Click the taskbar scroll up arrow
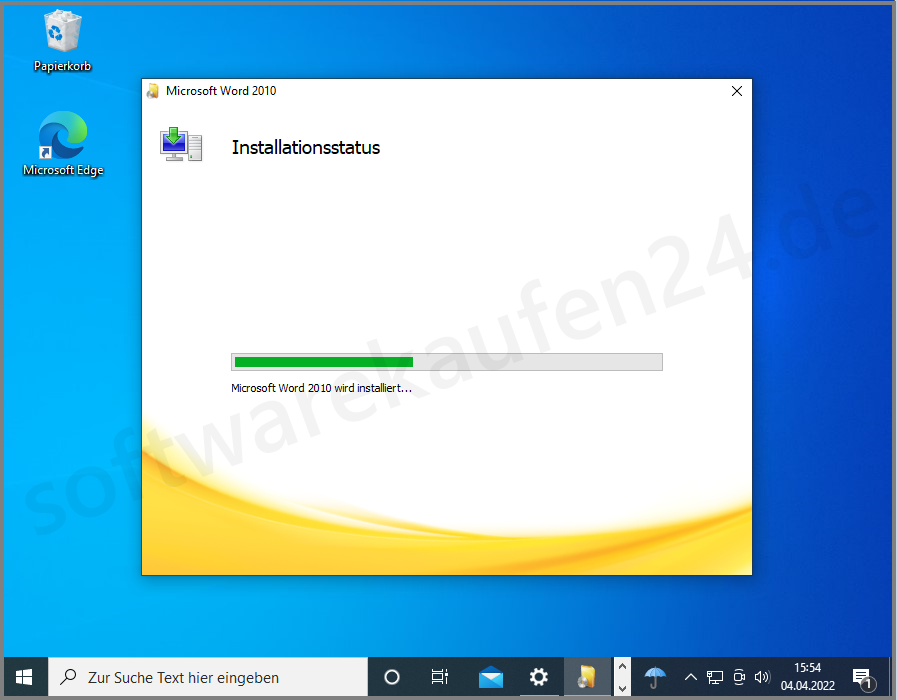The image size is (897, 700). (x=622, y=667)
